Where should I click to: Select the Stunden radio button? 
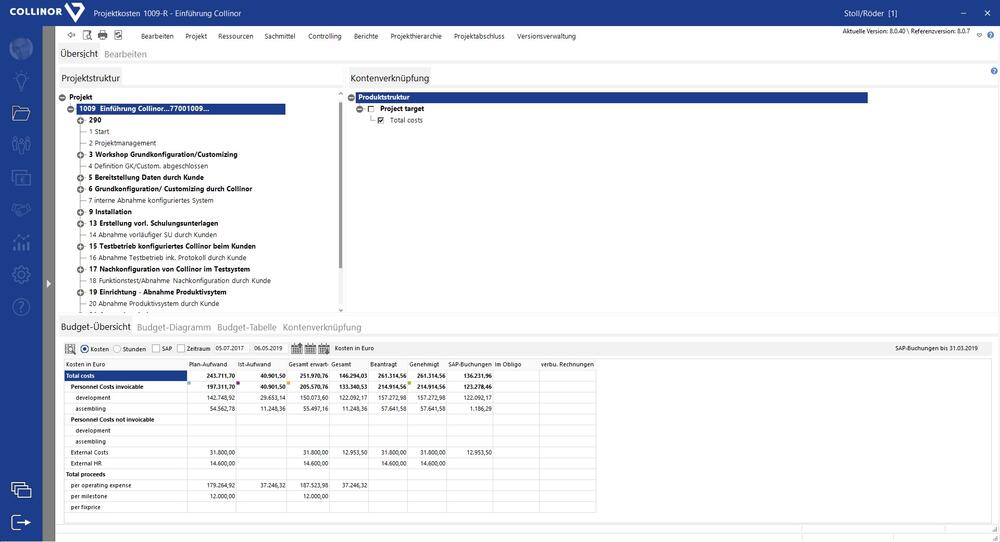pos(117,349)
